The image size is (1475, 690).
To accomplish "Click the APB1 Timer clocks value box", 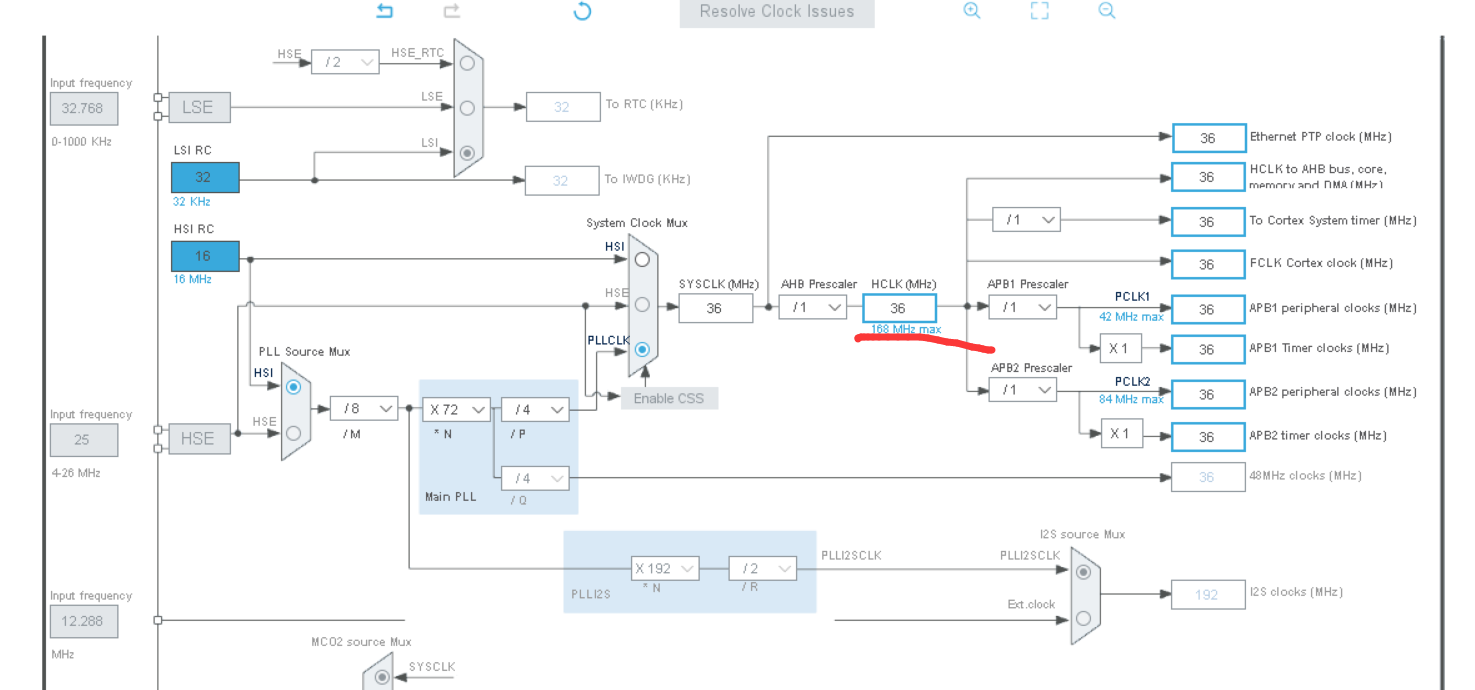I will [1208, 349].
